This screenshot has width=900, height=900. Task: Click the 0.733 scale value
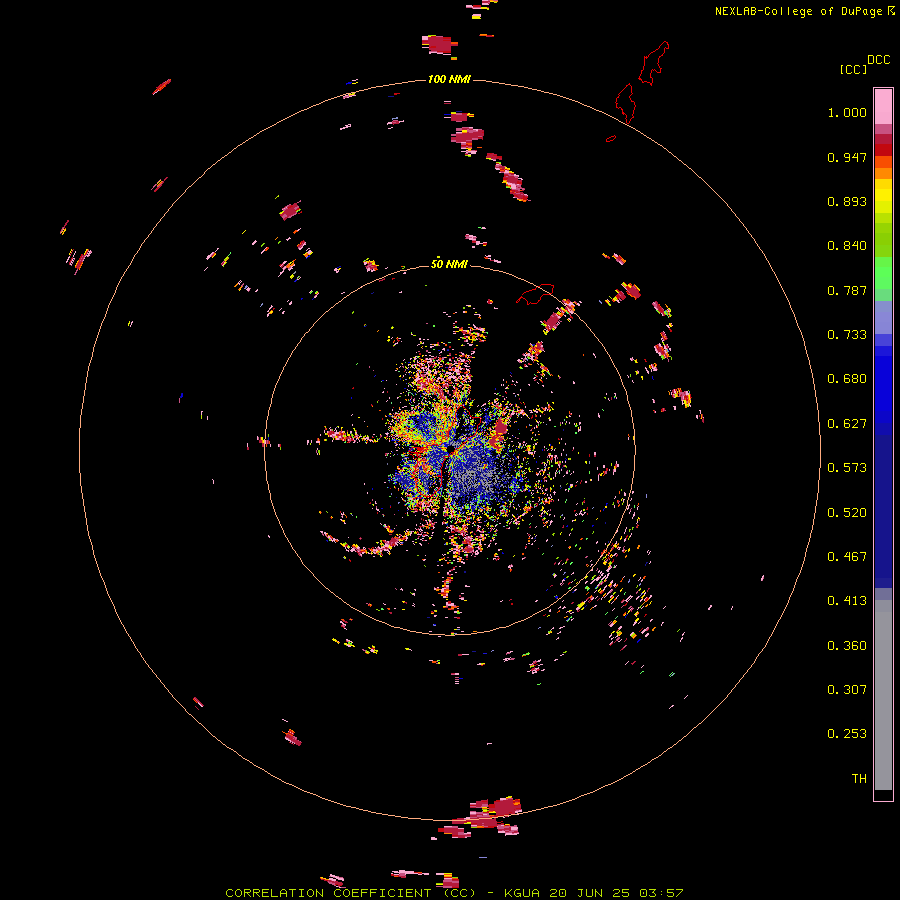pos(847,335)
